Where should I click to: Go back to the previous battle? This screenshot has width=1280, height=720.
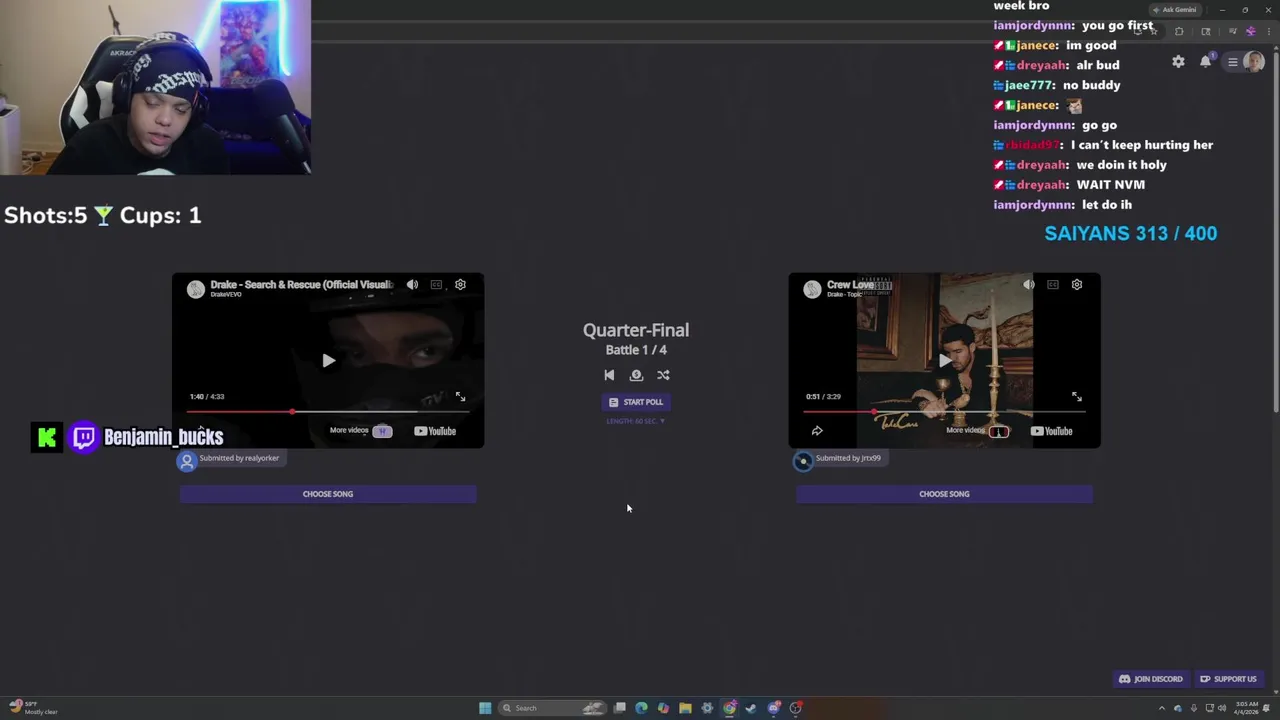click(x=609, y=375)
